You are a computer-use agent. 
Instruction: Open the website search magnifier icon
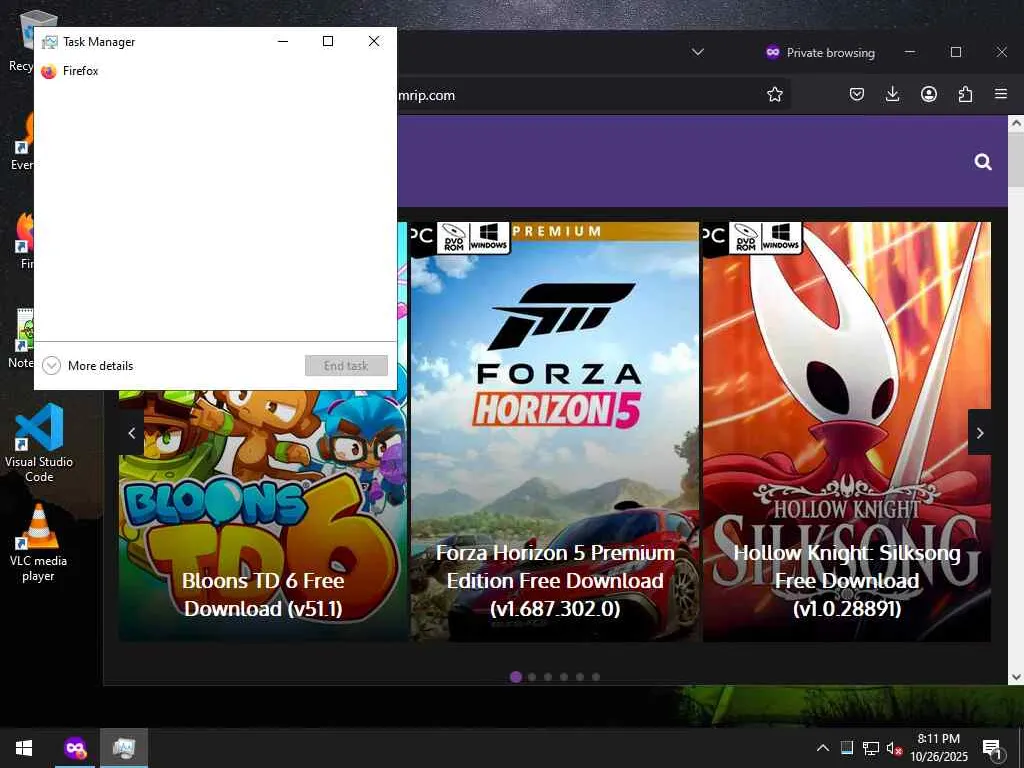[x=983, y=161]
